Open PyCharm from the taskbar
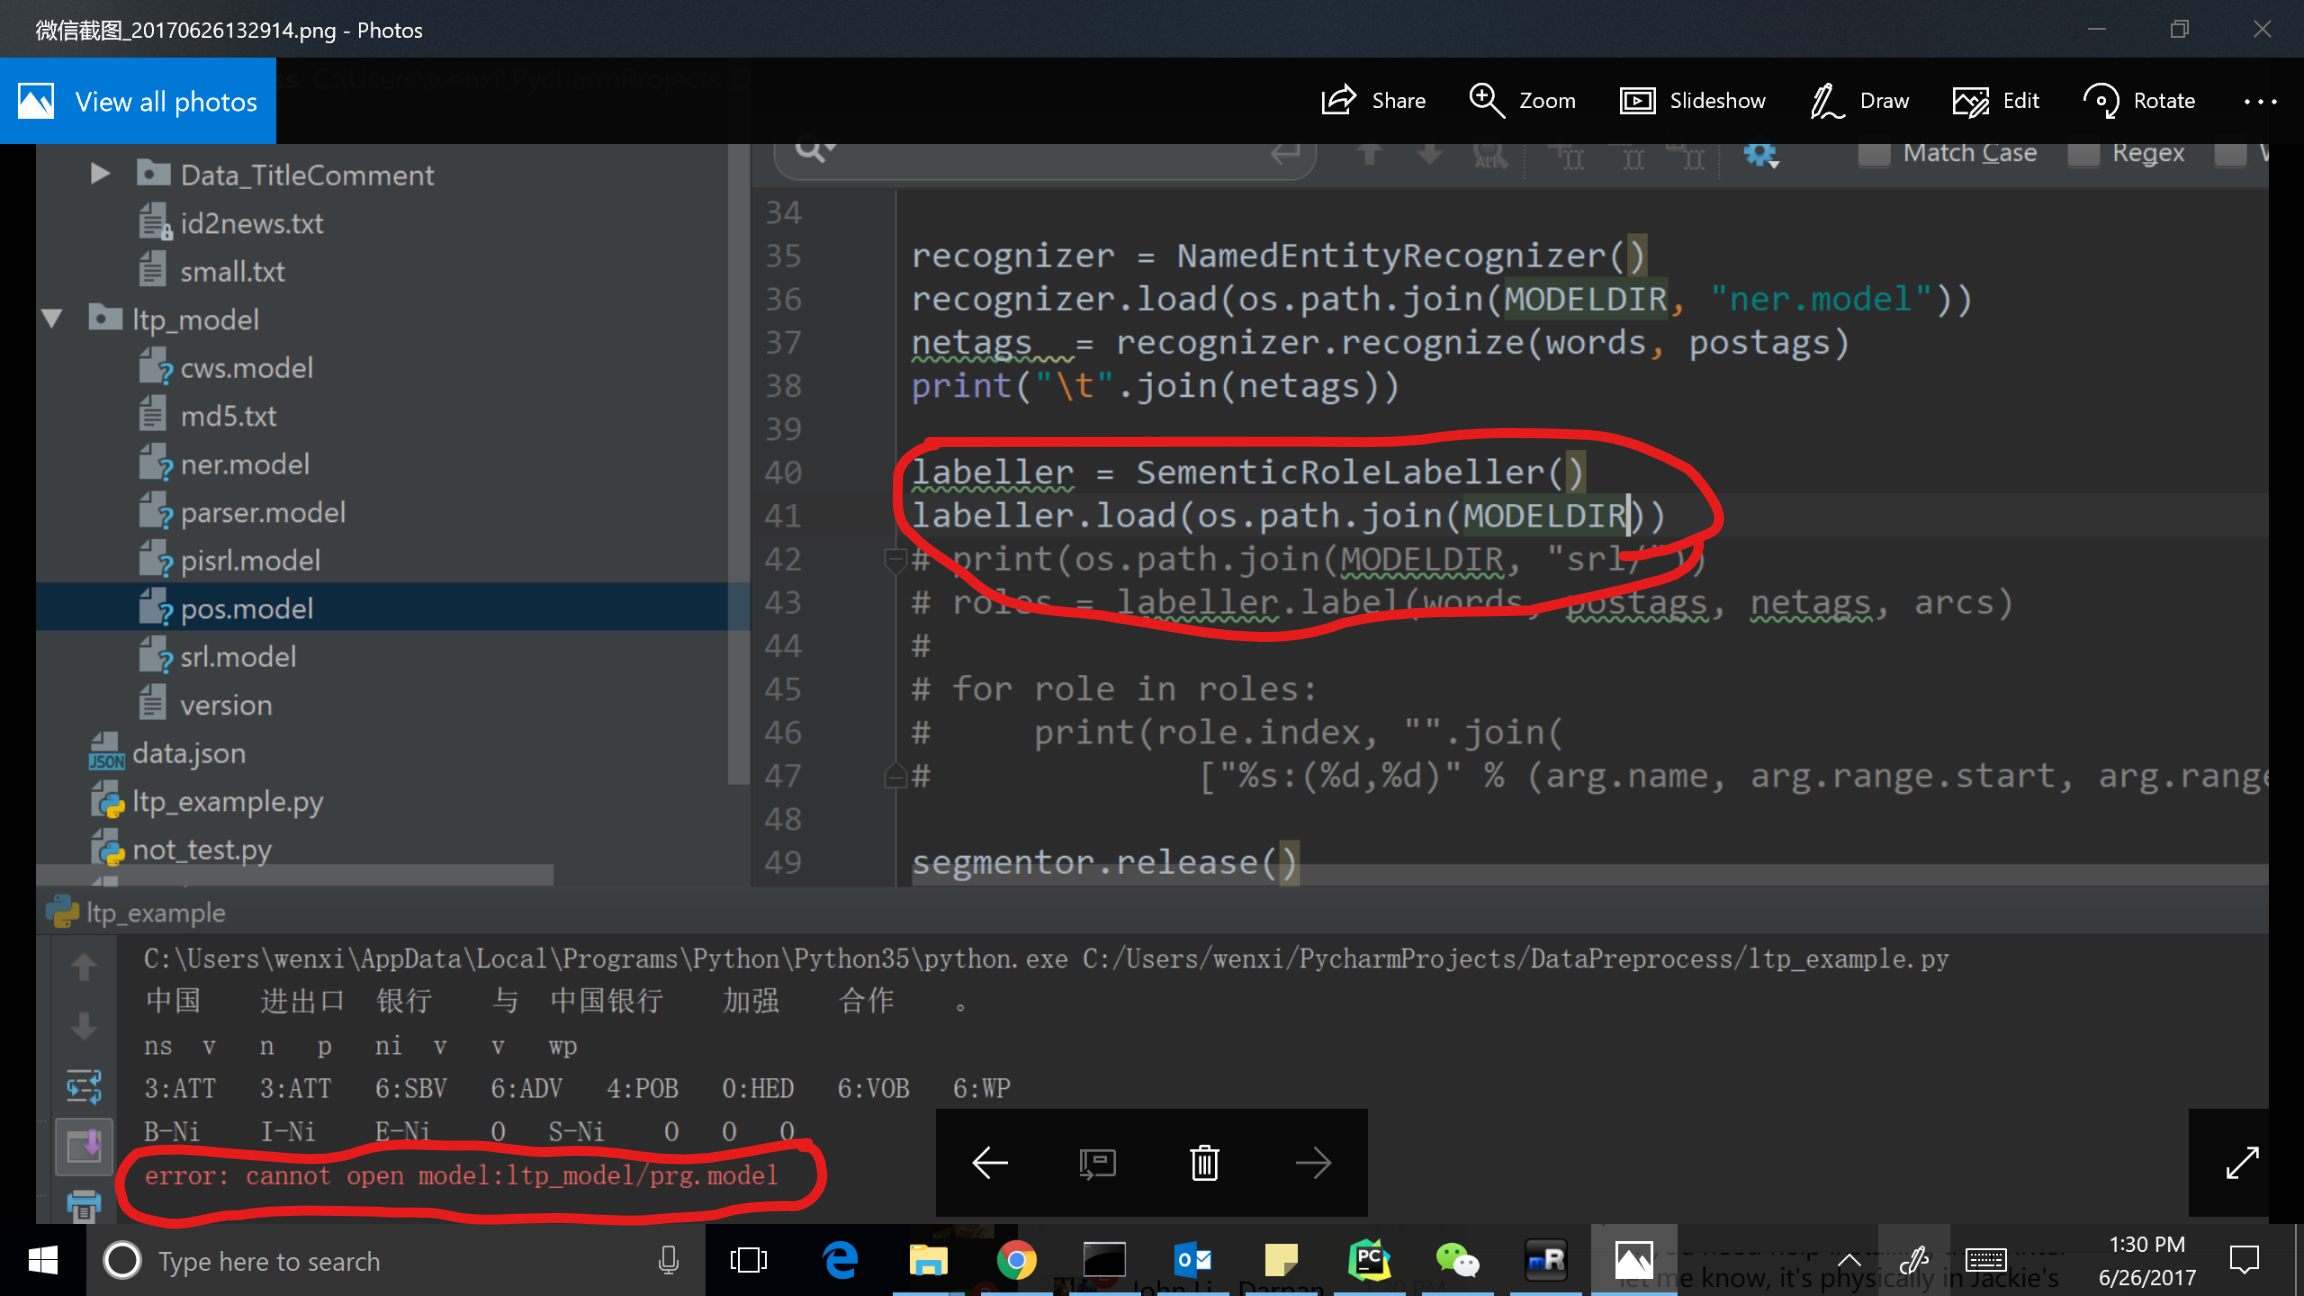Screen dimensions: 2304x1296 [x=1369, y=1260]
